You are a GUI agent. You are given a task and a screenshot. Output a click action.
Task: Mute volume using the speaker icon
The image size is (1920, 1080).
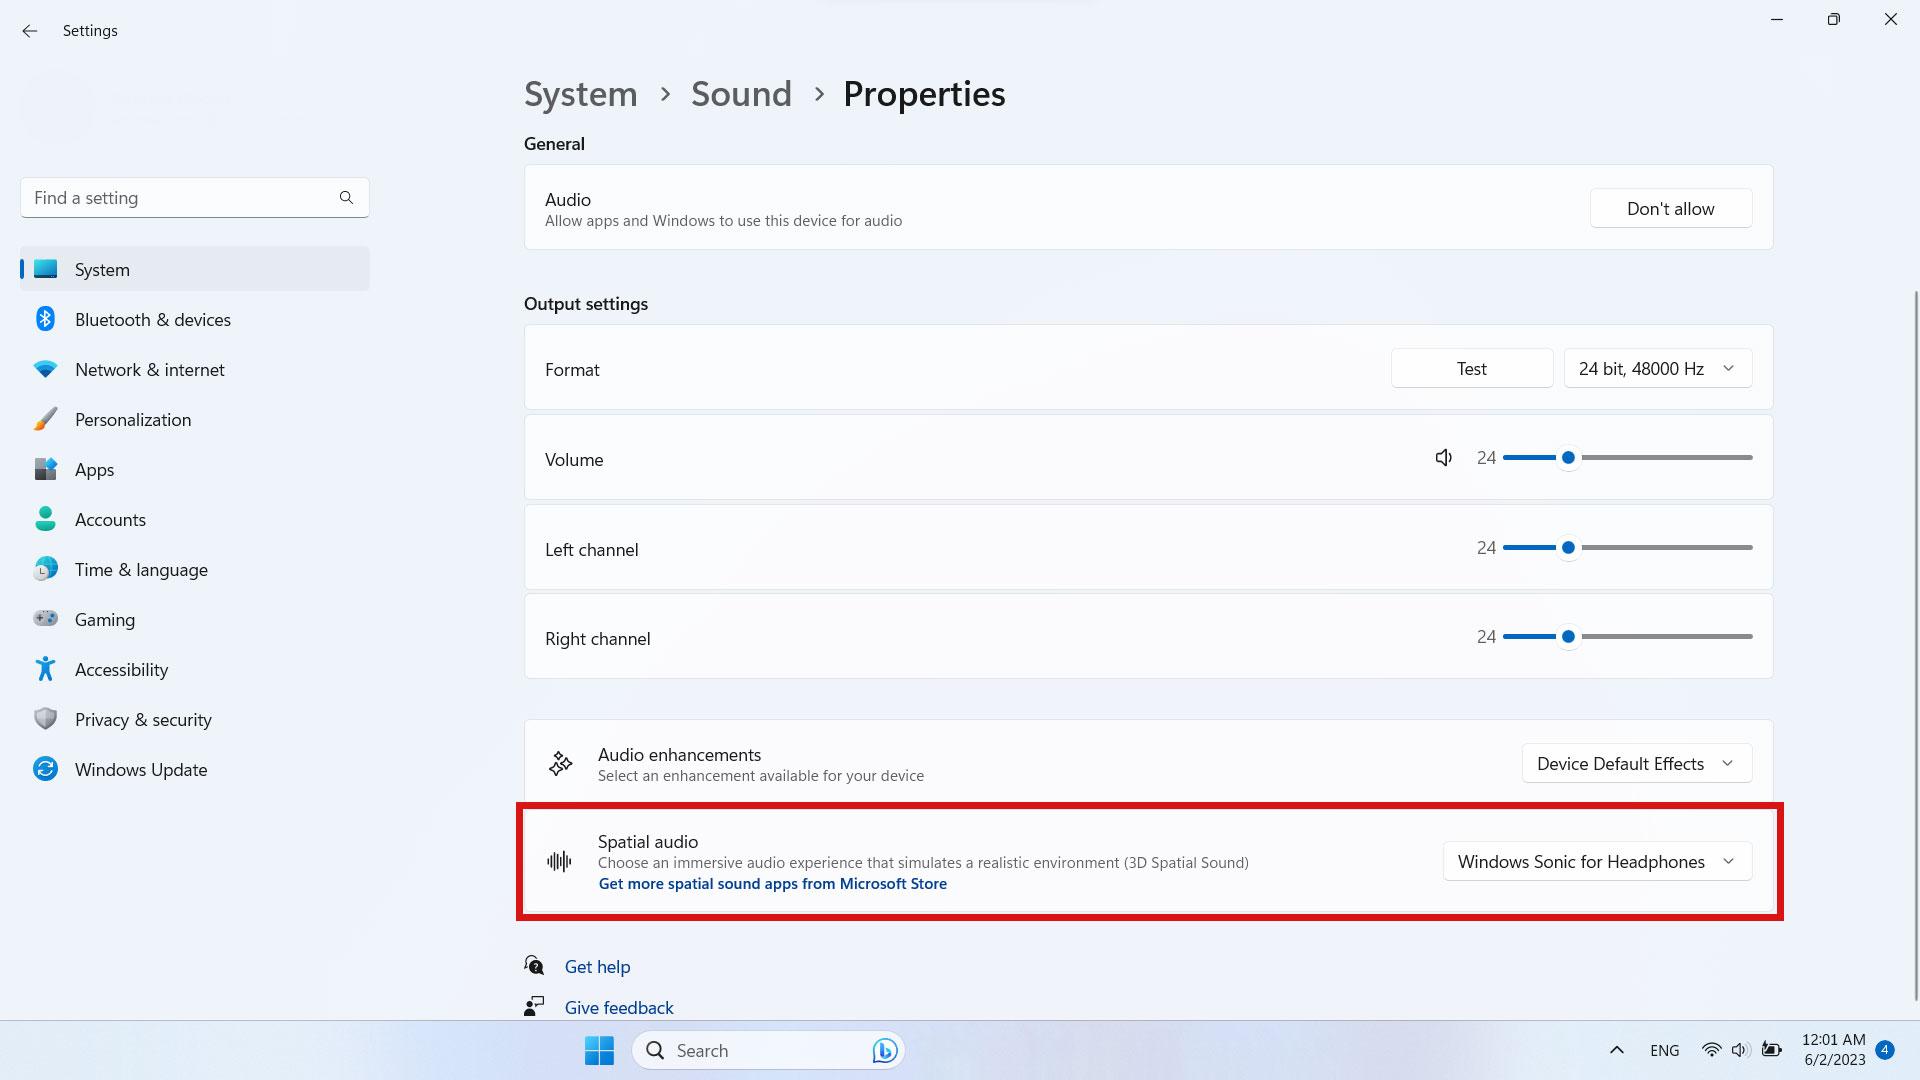1443,458
